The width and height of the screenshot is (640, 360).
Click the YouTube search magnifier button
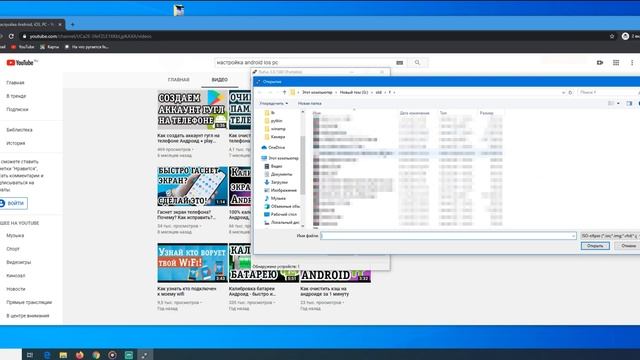(417, 62)
